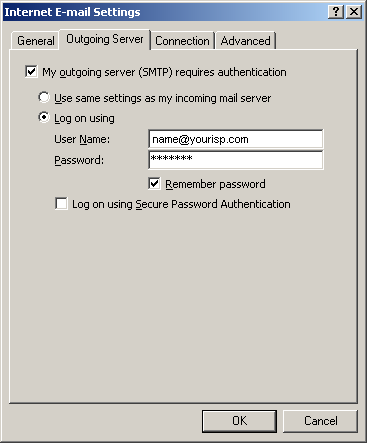
Task: Disable the Remember password checkbox
Action: click(x=154, y=184)
